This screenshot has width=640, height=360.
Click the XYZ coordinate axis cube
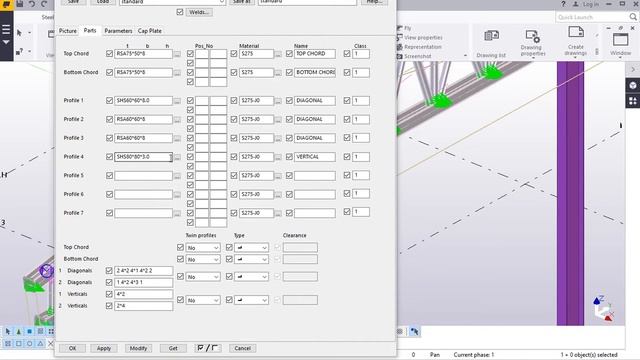[x=603, y=309]
